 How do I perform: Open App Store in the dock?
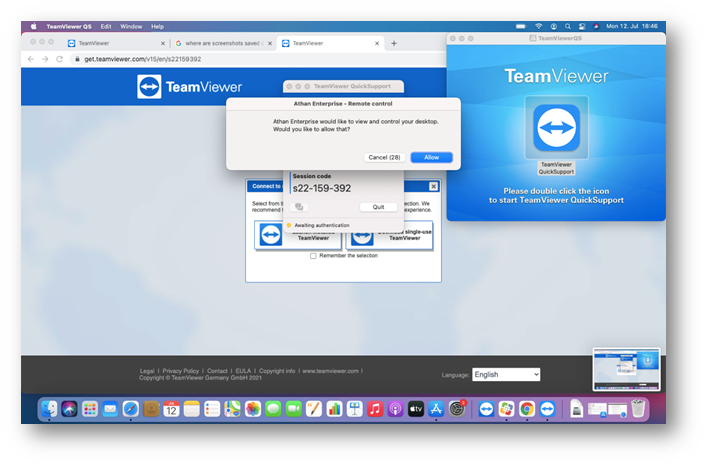coord(436,409)
